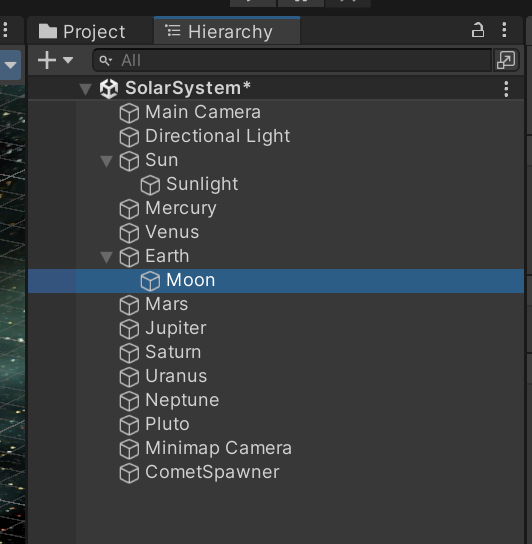This screenshot has width=532, height=544.
Task: Click the magnifier search filter icon
Action: [105, 61]
